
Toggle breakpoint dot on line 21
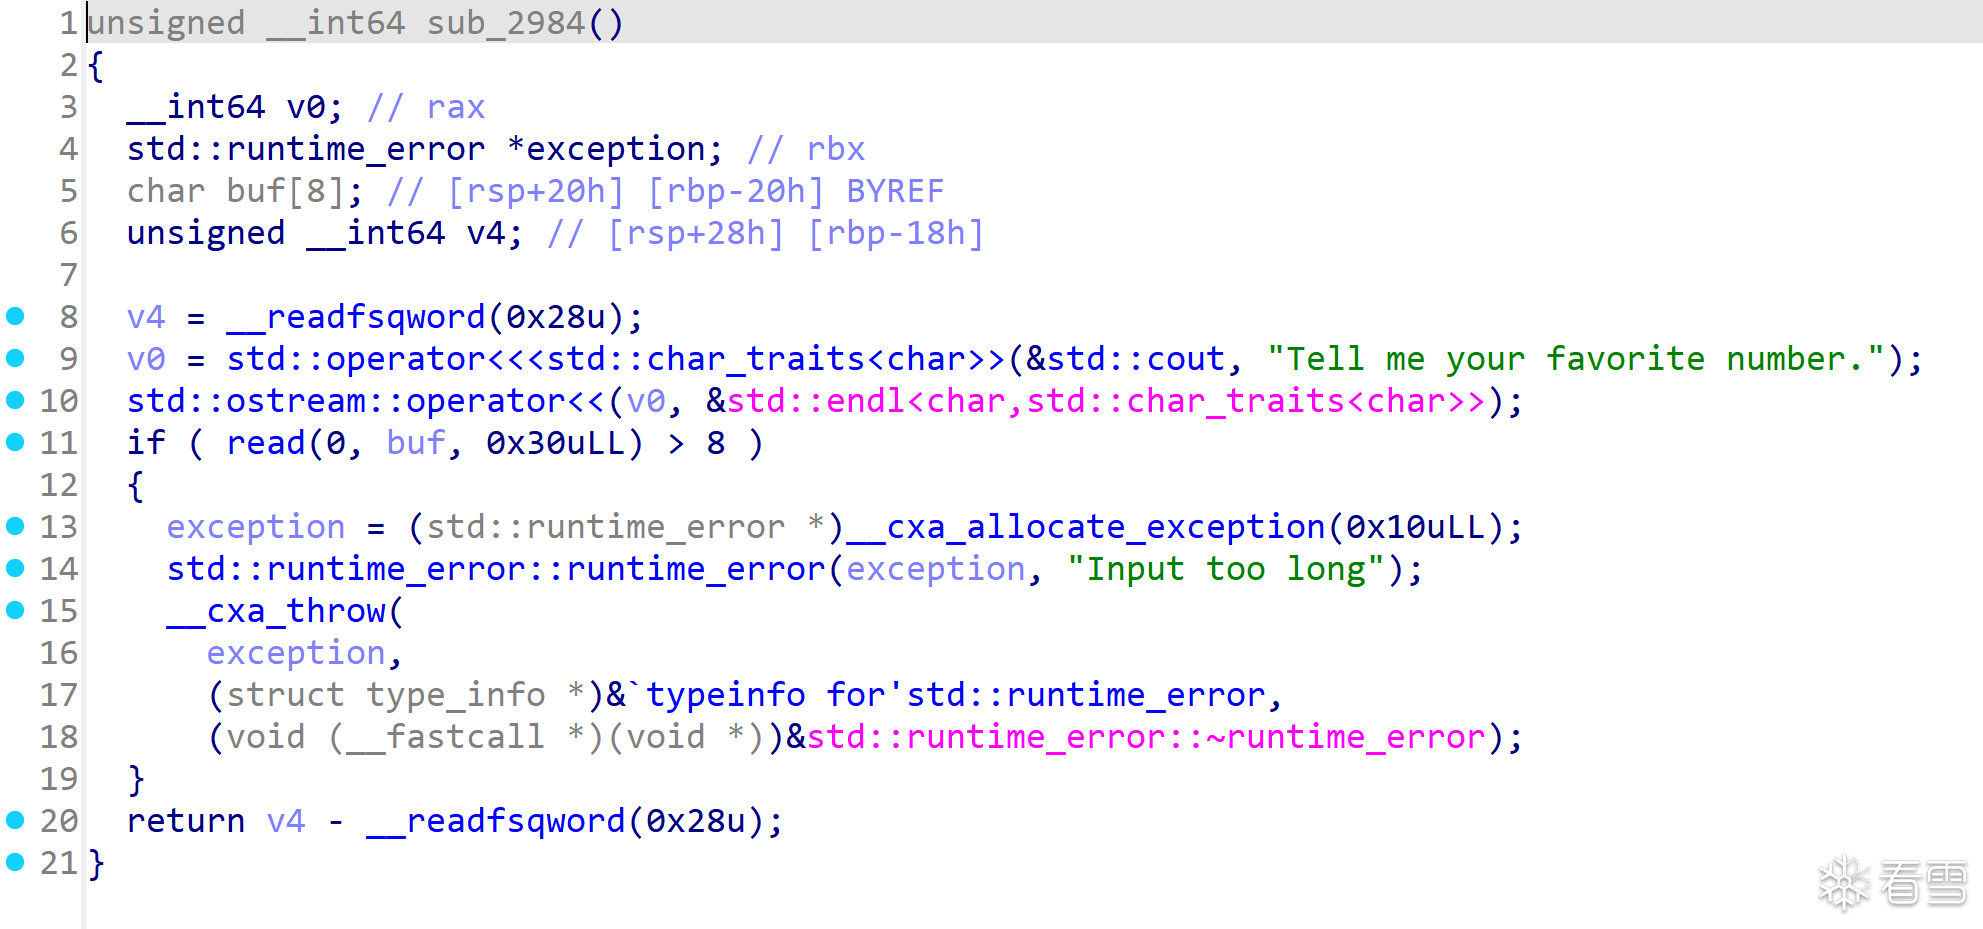tap(15, 862)
